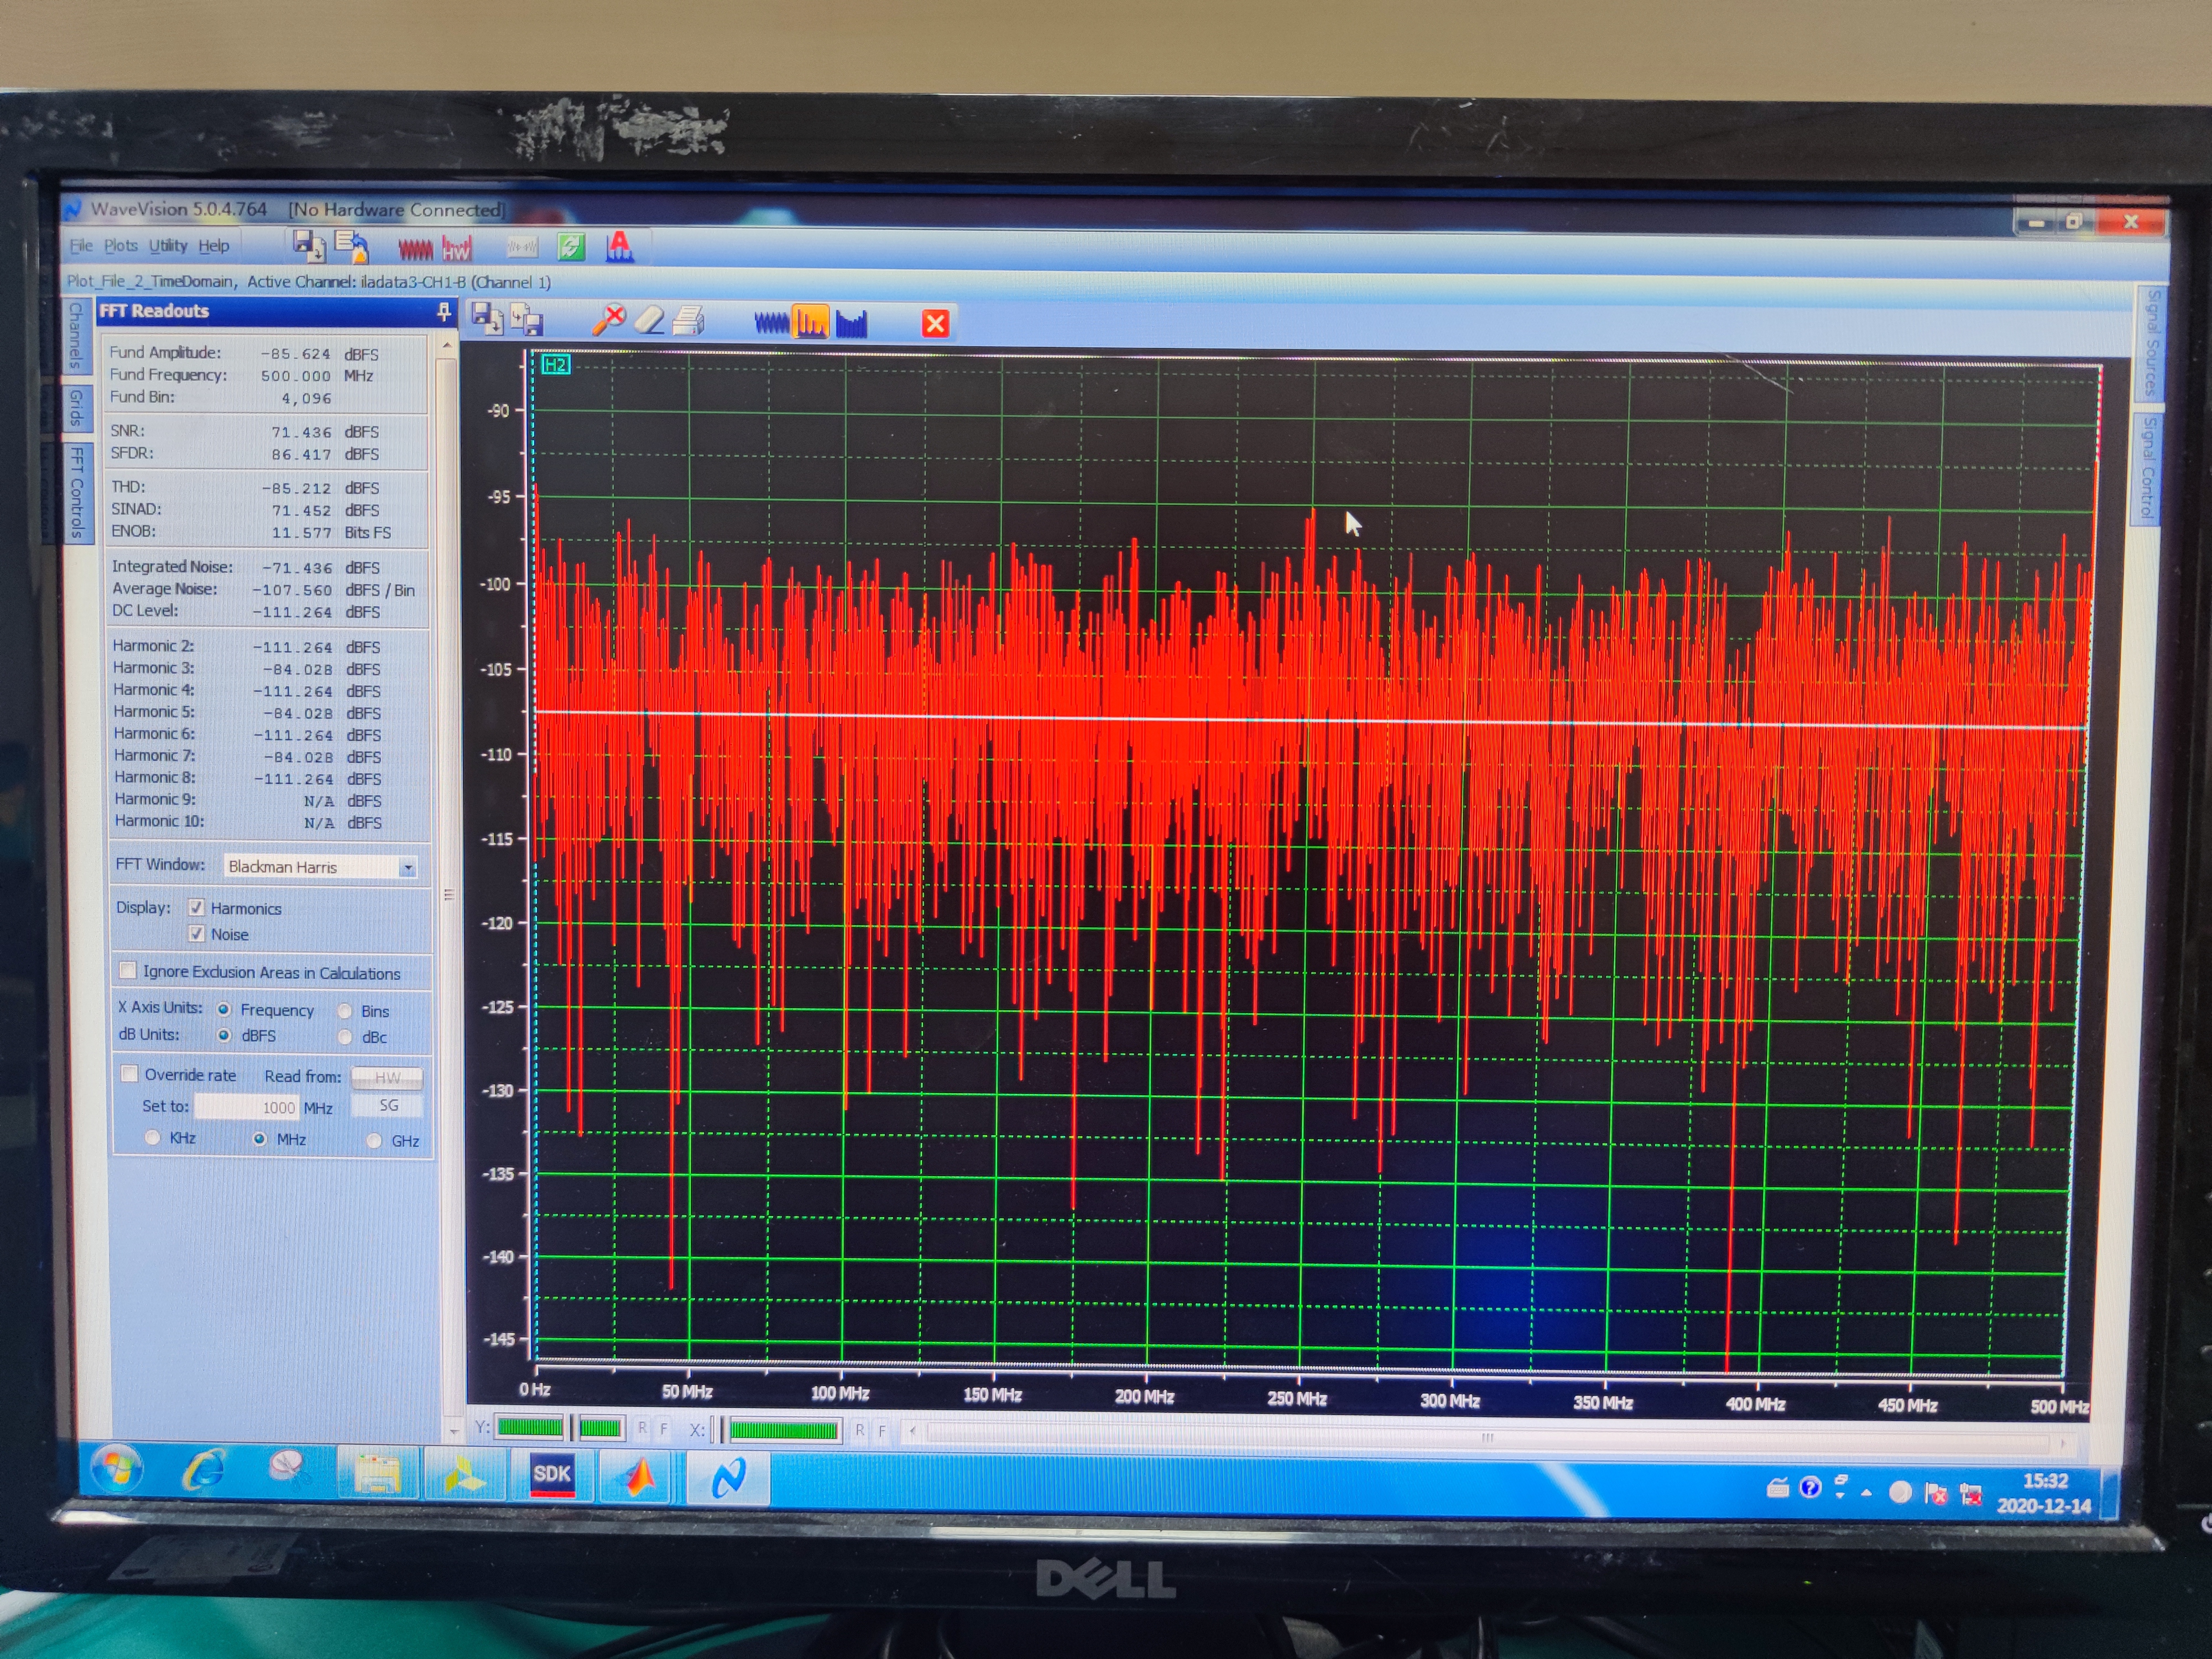Open the FFT Window dropdown
This screenshot has width=2212, height=1659.
pyautogui.click(x=408, y=868)
